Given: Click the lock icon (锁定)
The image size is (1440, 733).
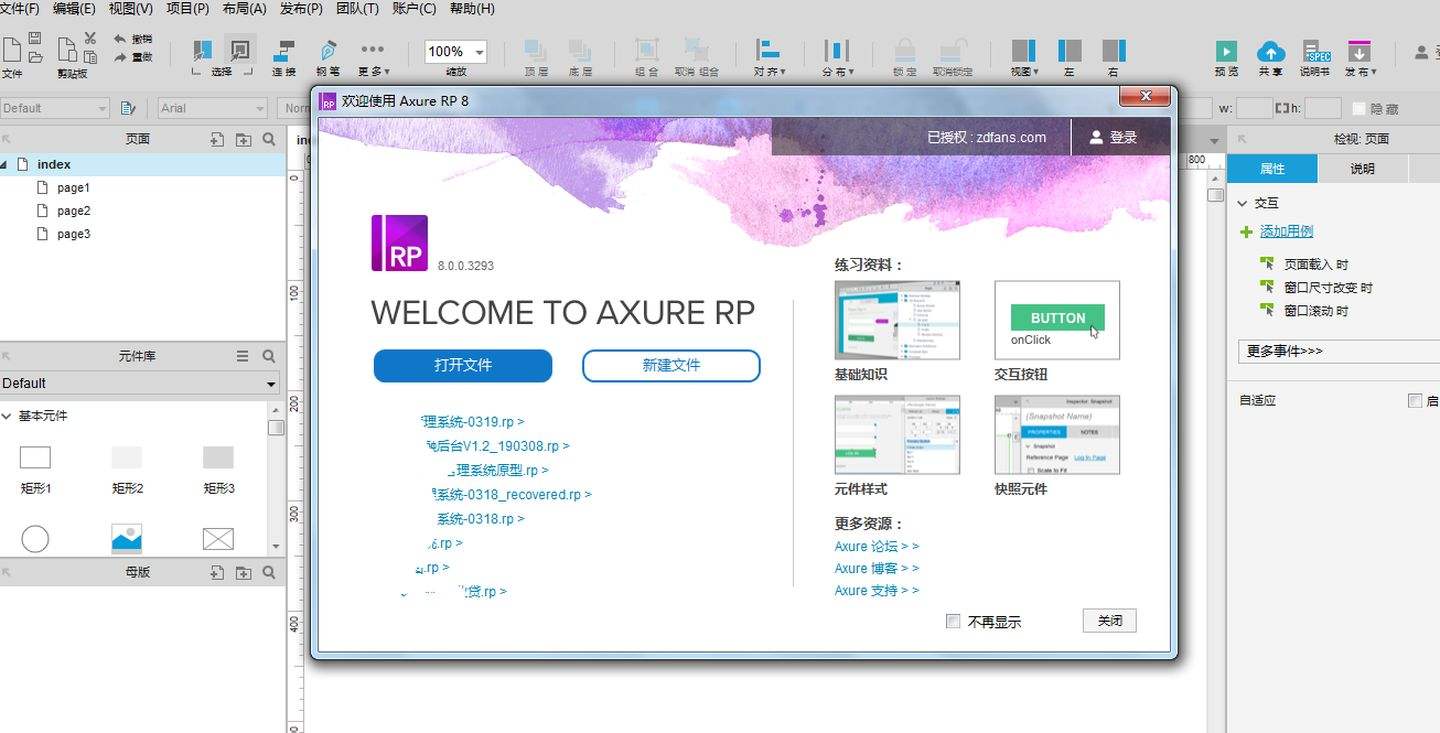Looking at the screenshot, I should [x=904, y=50].
